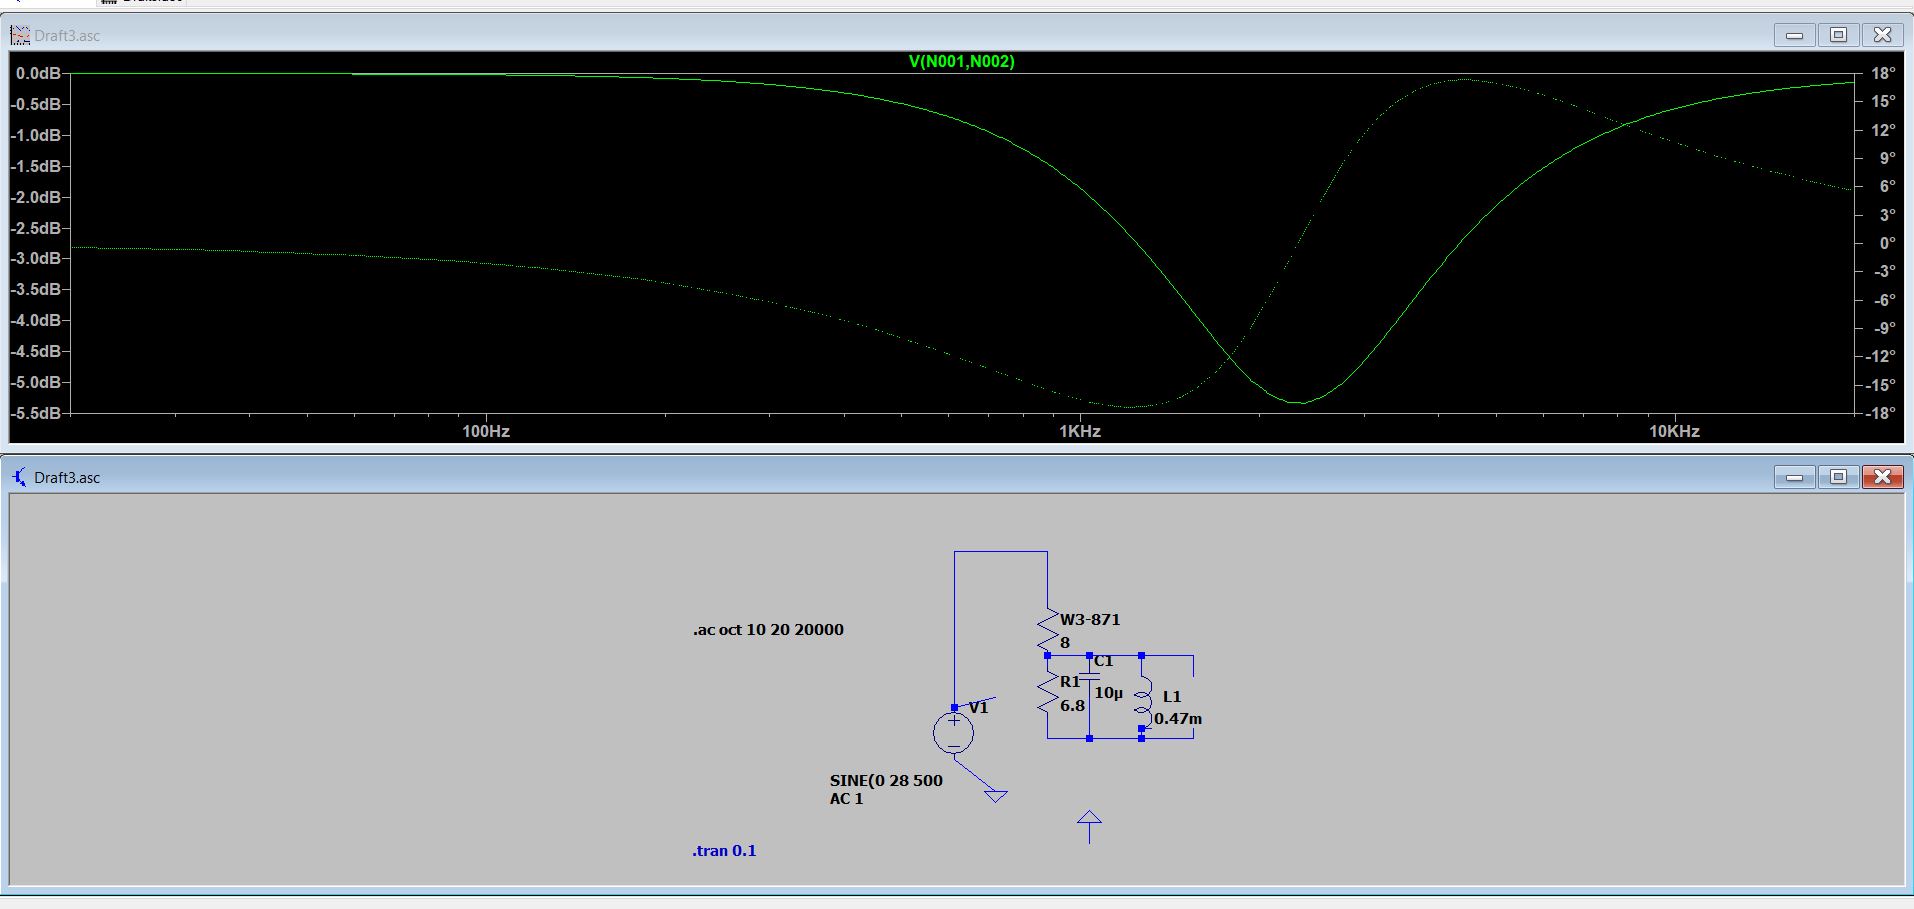Viewport: 1914px width, 909px height.
Task: Select the ground symbol attached to V1
Action: pos(995,796)
